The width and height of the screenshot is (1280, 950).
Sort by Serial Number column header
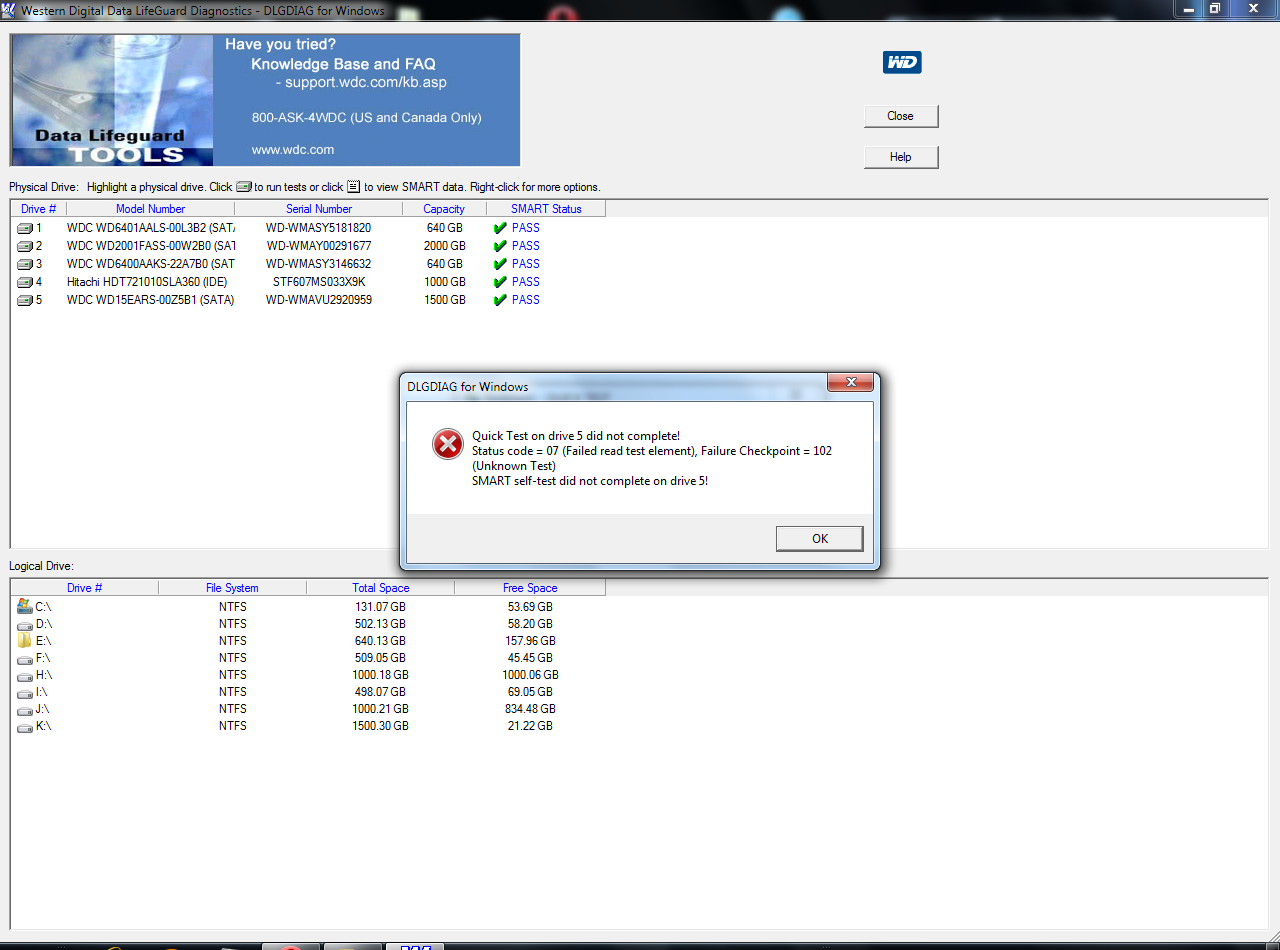[318, 209]
